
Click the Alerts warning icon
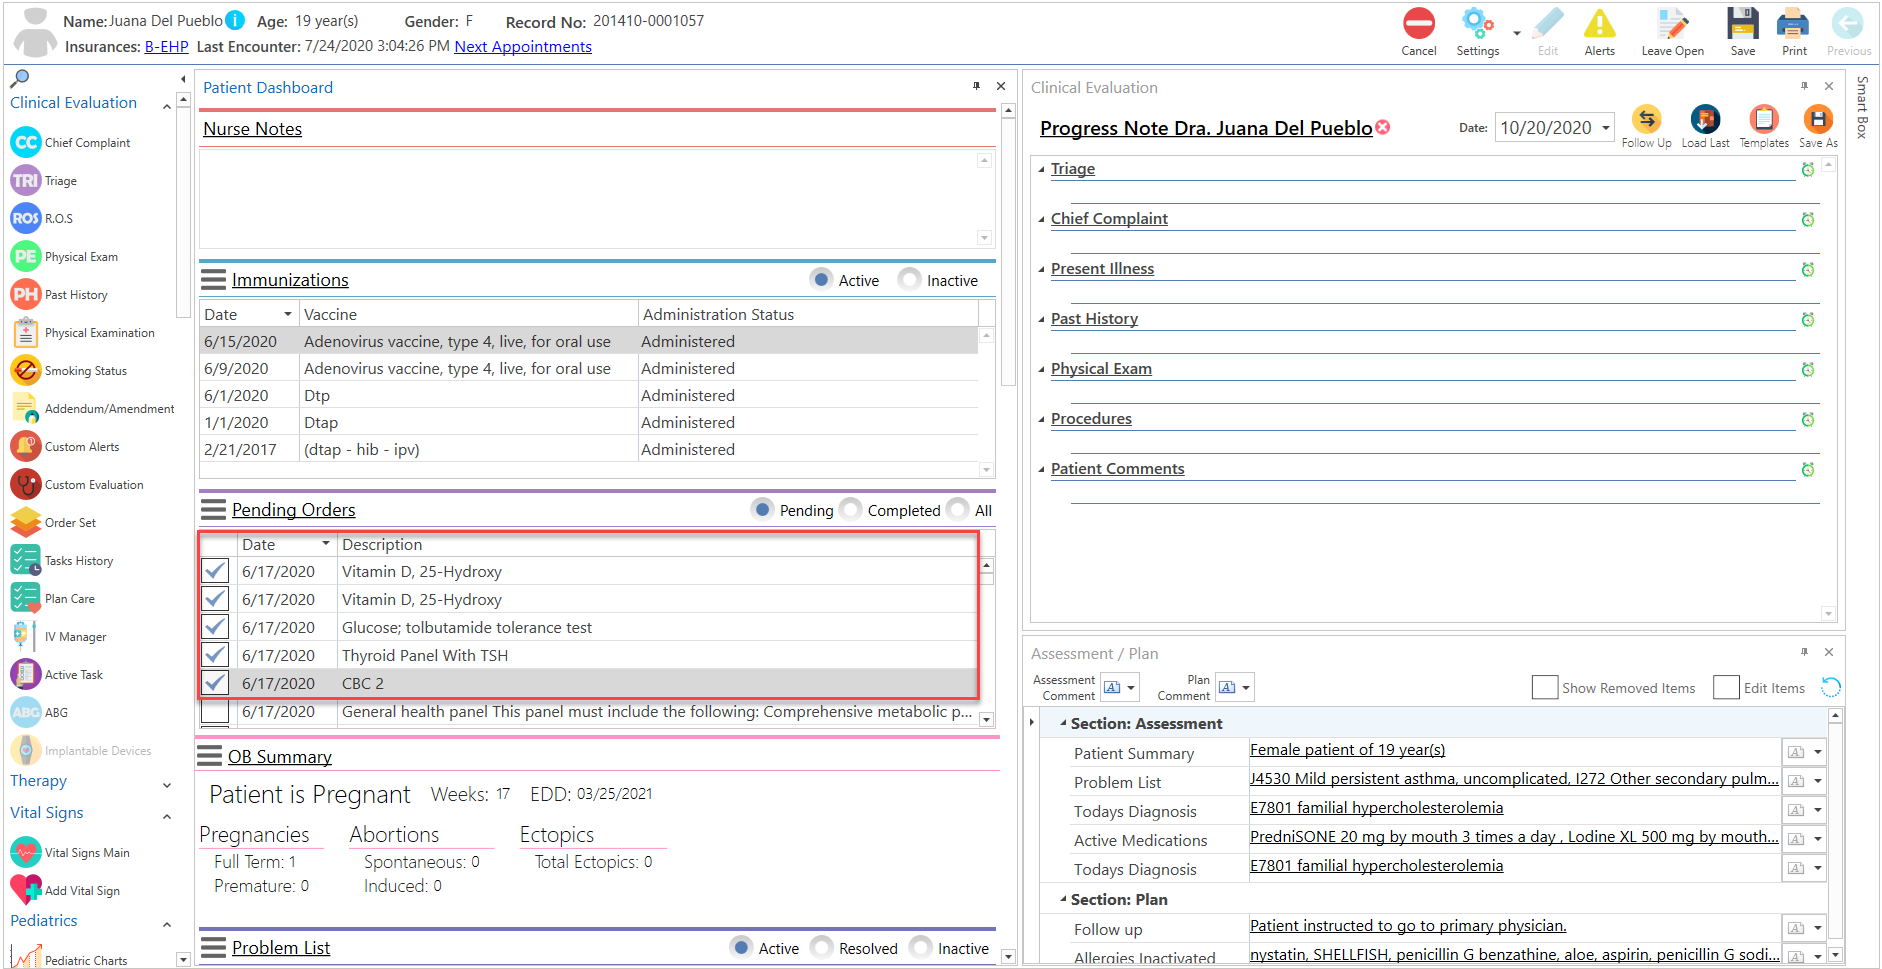click(x=1599, y=24)
